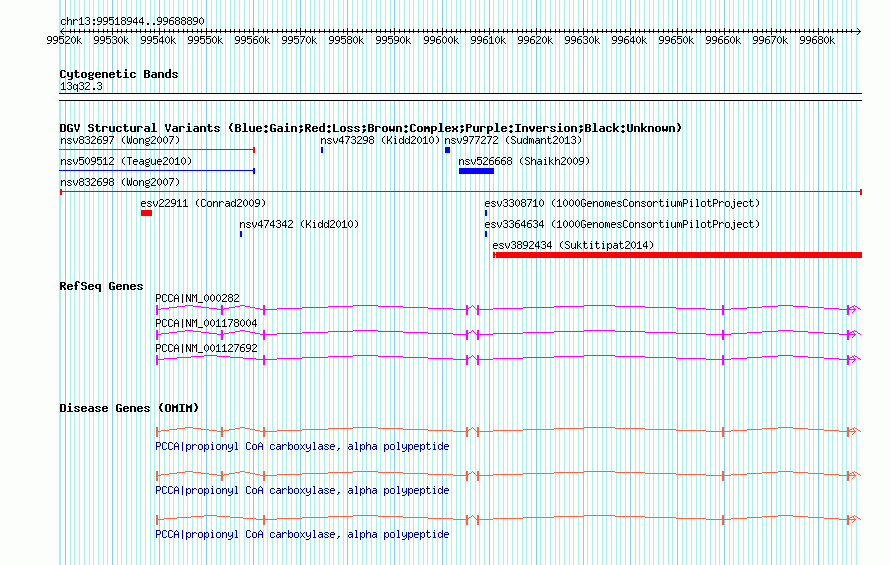Click second PCCA propionyl CoA carboxylase label
This screenshot has width=890, height=565.
pos(302,490)
